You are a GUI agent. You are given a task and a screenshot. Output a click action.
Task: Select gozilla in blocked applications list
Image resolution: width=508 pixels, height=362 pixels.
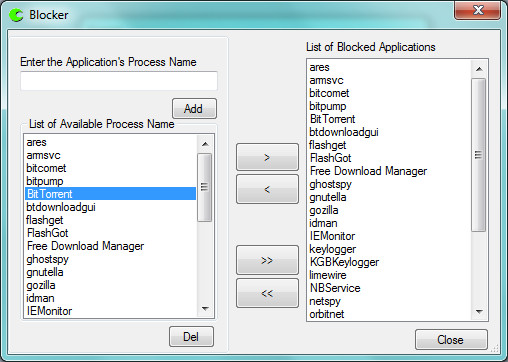389,210
